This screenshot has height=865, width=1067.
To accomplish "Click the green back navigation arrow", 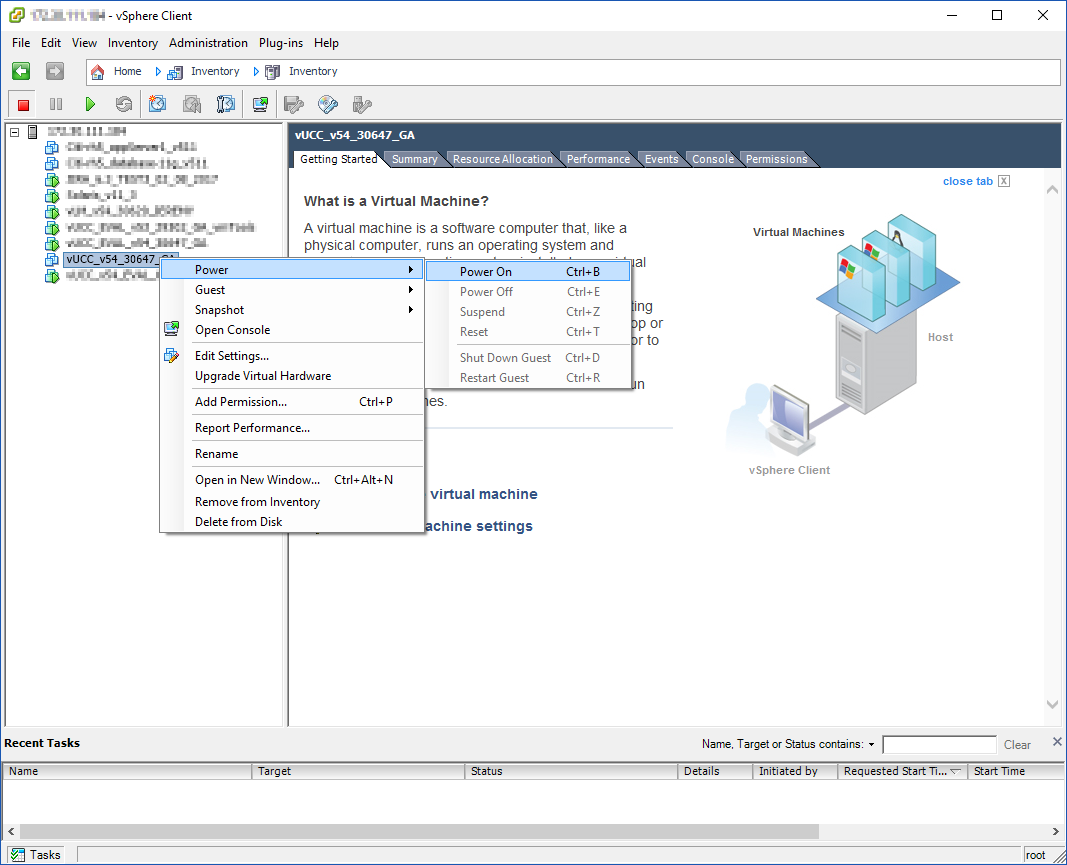I will (x=21, y=71).
